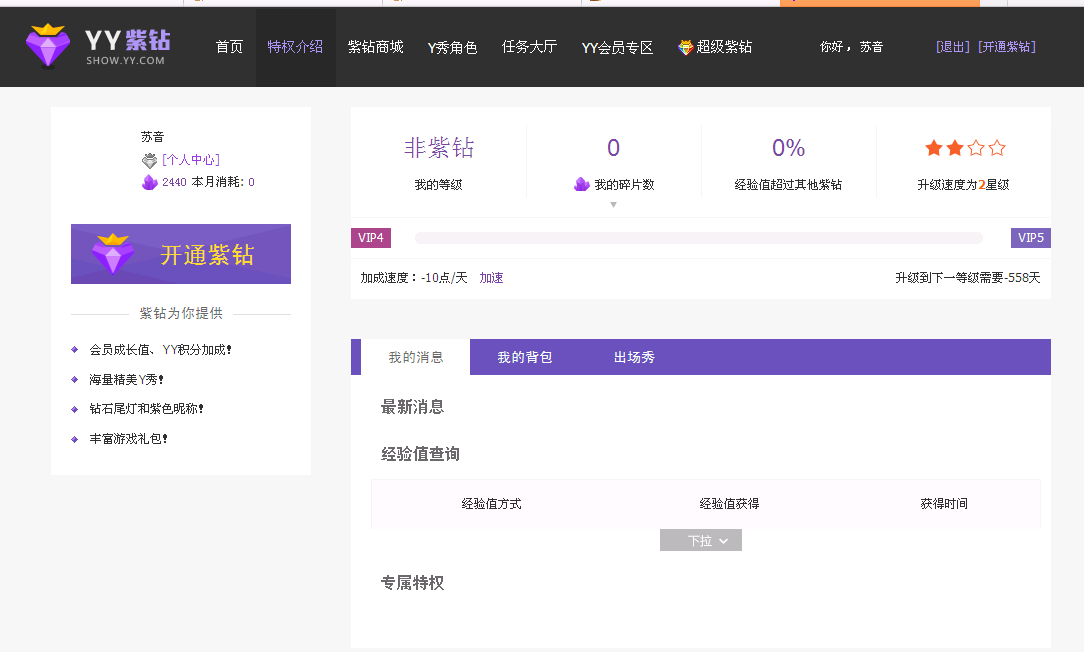
Task: Click the purple crystal icon next to 2440
Action: [x=150, y=182]
